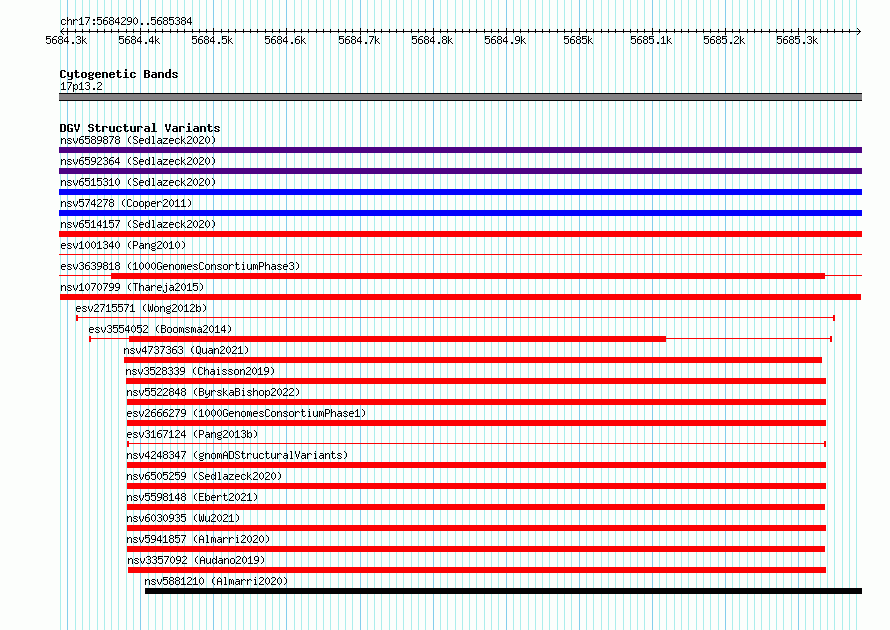Open variant label nsv6592364 (Sedlazeck2020)
Screen dimensions: 890x630
pos(138,161)
